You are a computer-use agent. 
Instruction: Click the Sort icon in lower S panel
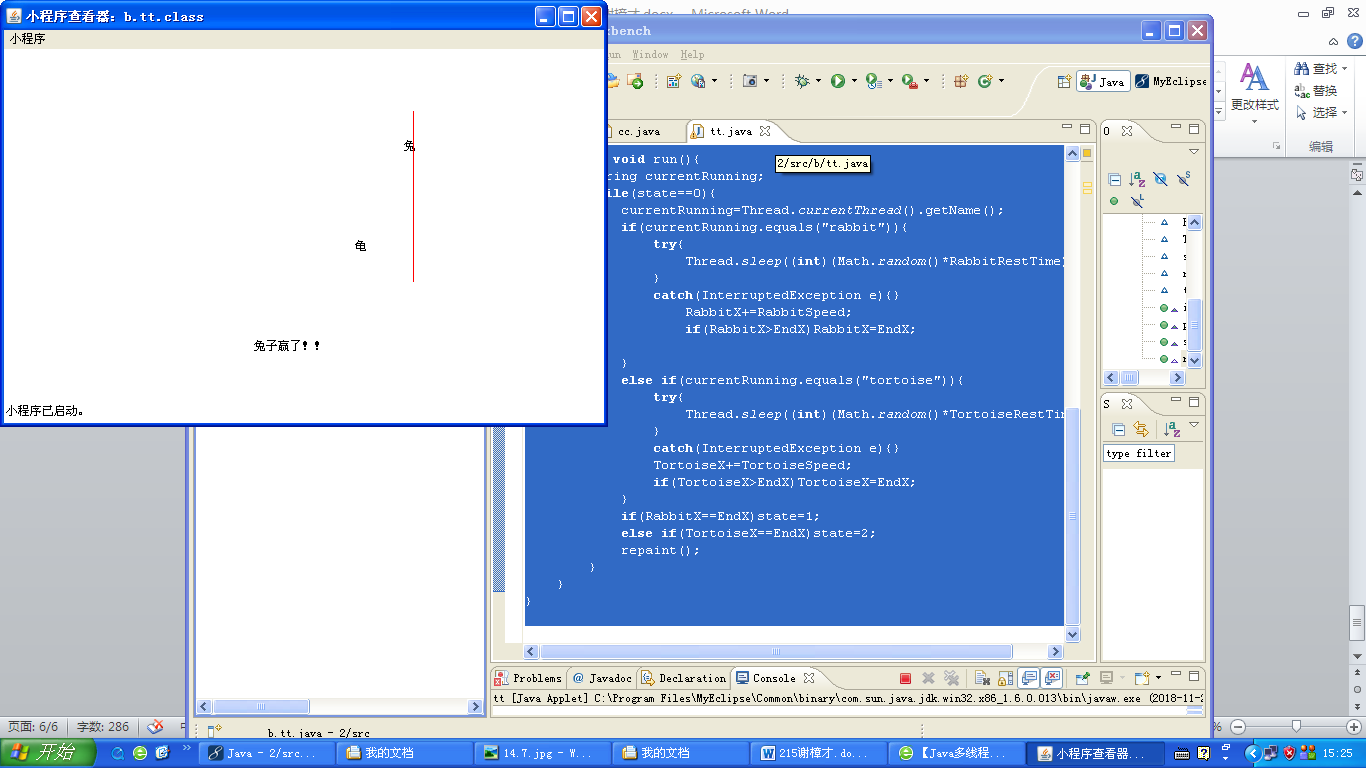tap(1172, 430)
